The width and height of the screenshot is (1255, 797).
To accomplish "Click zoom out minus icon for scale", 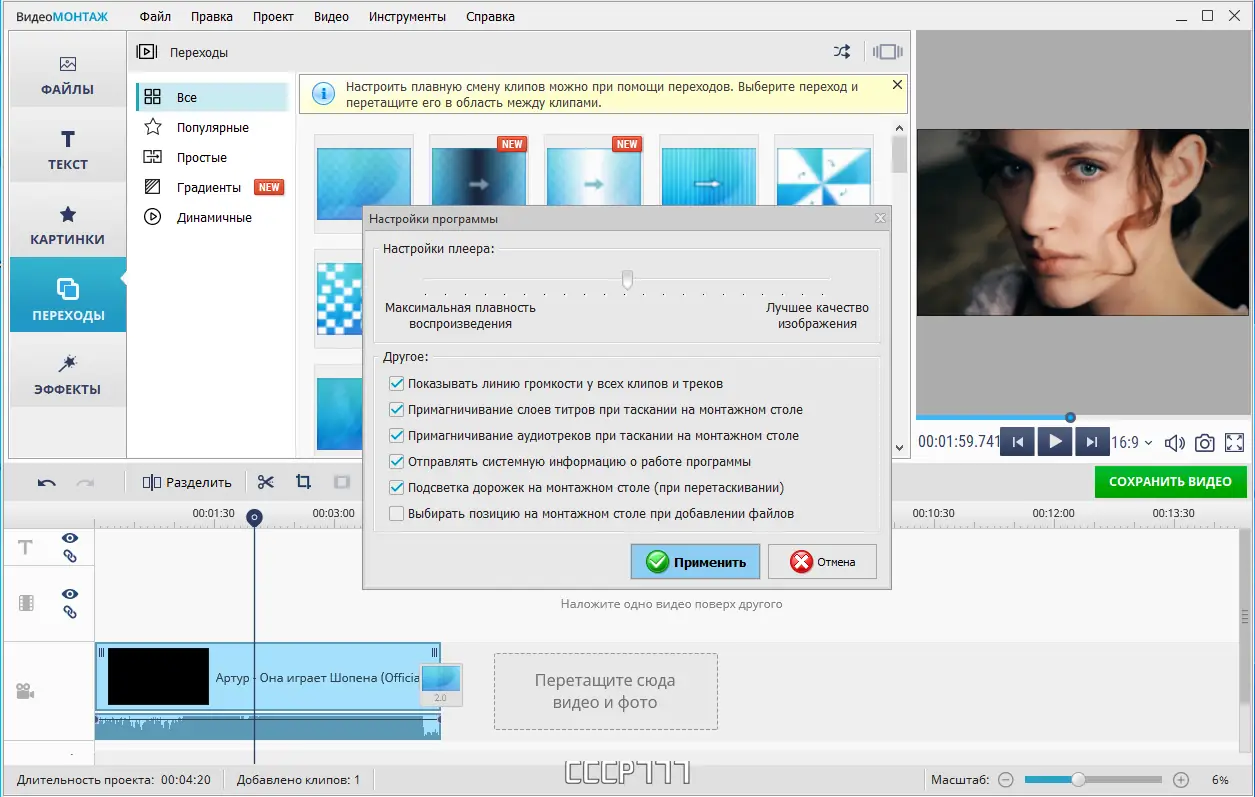I will [x=1006, y=780].
